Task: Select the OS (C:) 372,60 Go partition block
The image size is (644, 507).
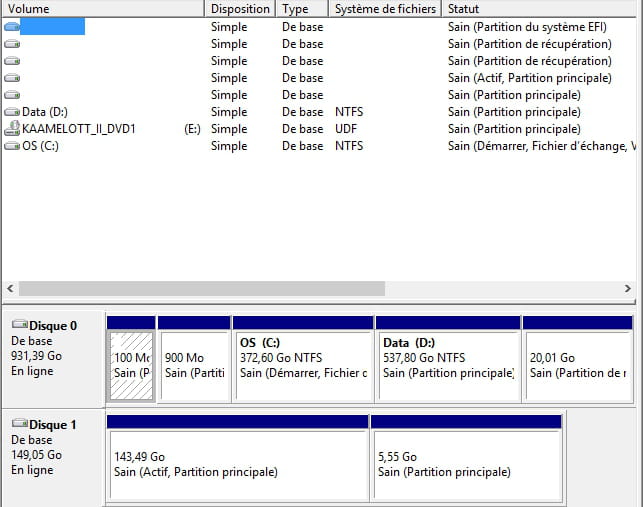Action: tap(303, 365)
